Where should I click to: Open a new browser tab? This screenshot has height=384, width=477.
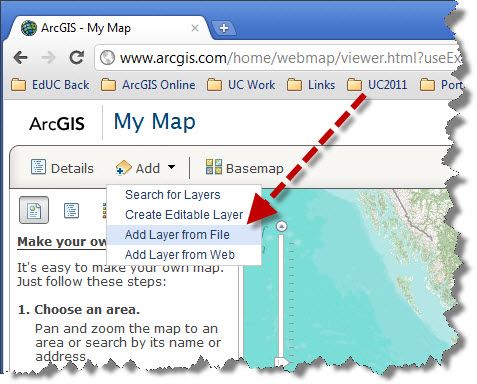point(224,28)
